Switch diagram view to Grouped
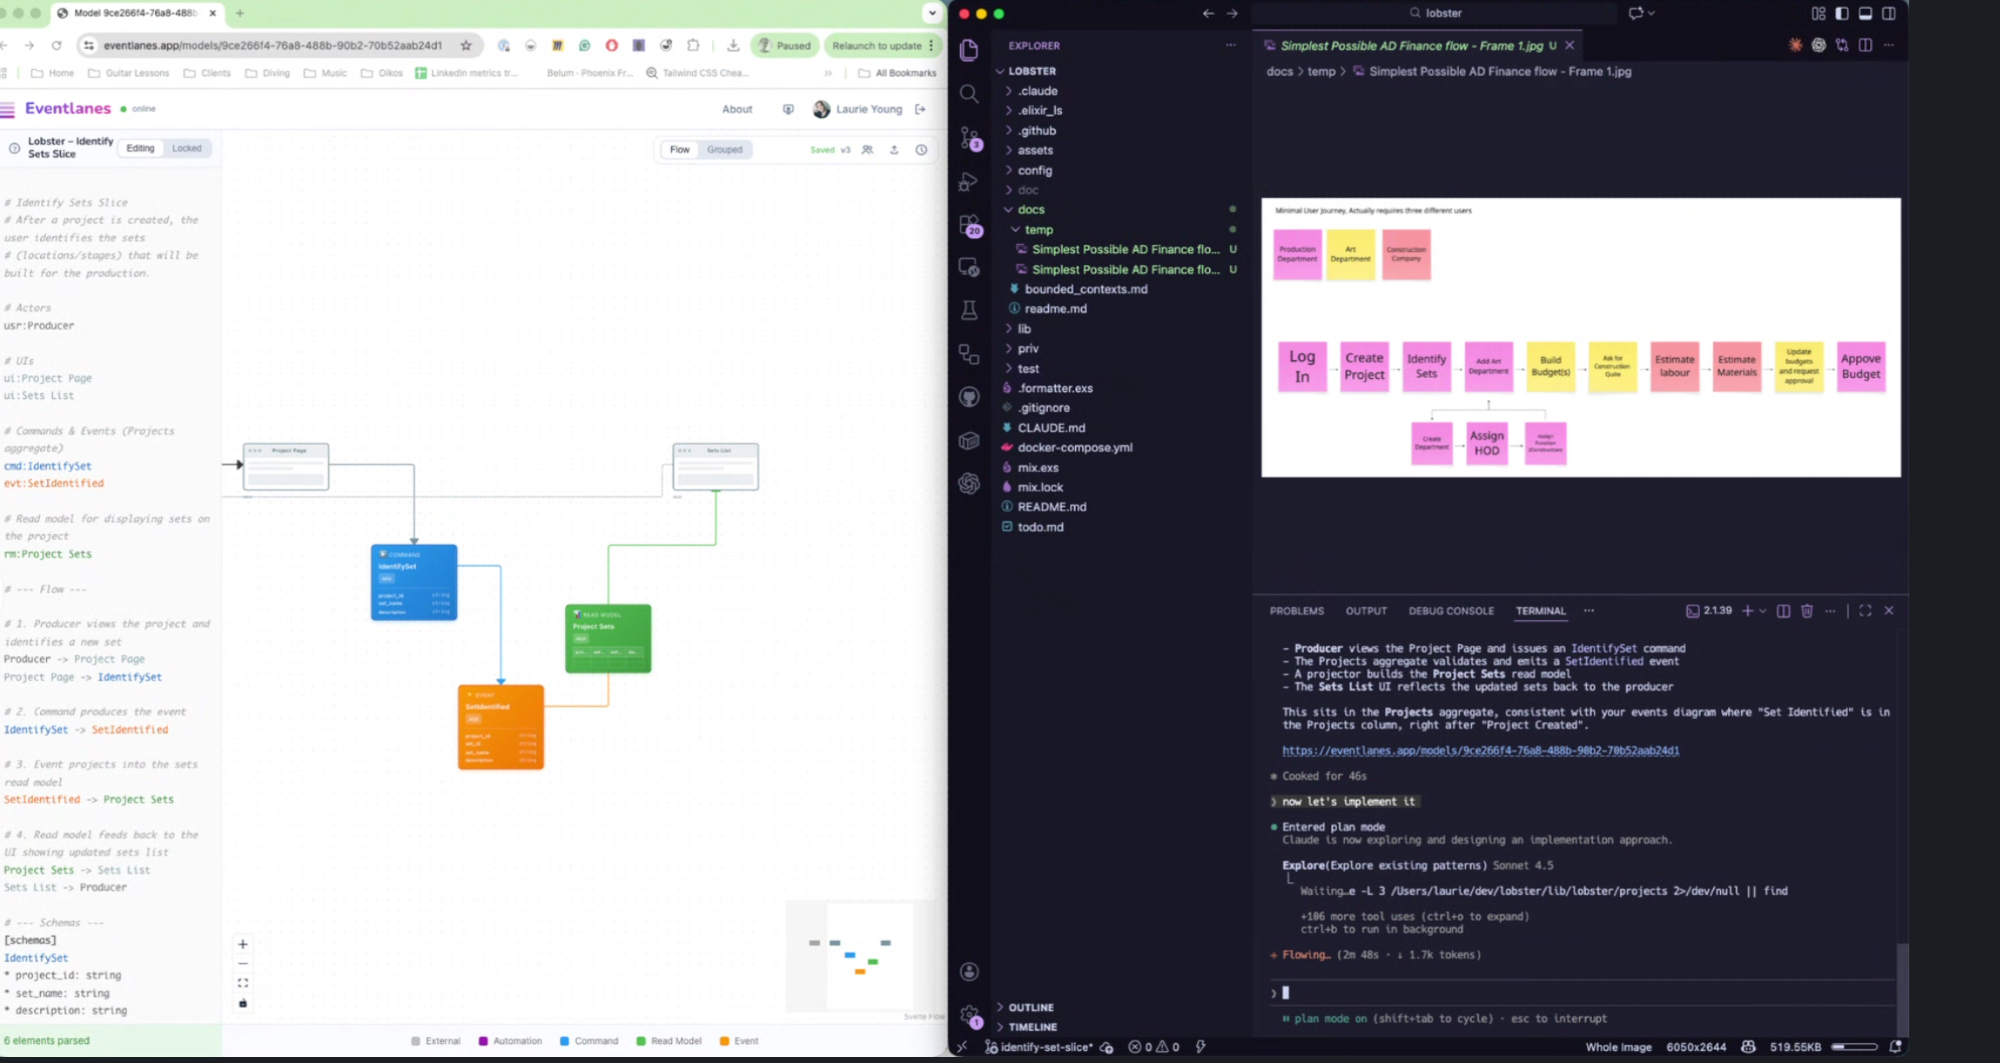2000x1063 pixels. [x=724, y=150]
